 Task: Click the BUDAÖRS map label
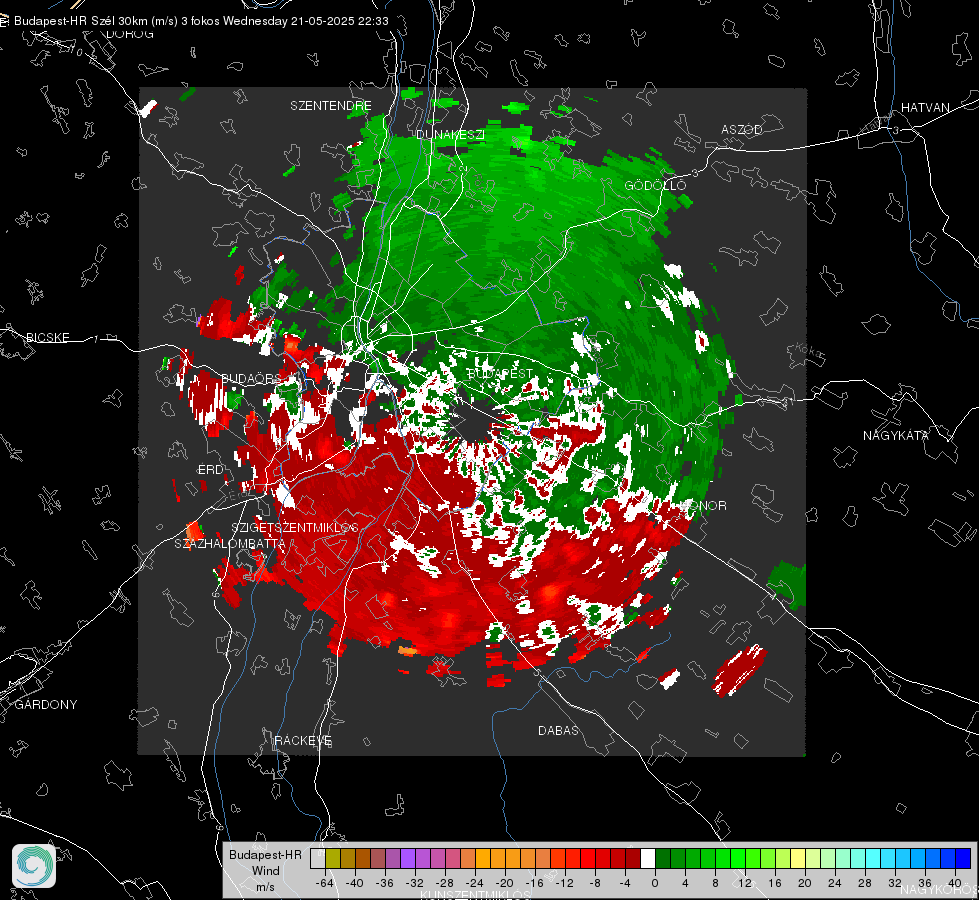pyautogui.click(x=251, y=378)
